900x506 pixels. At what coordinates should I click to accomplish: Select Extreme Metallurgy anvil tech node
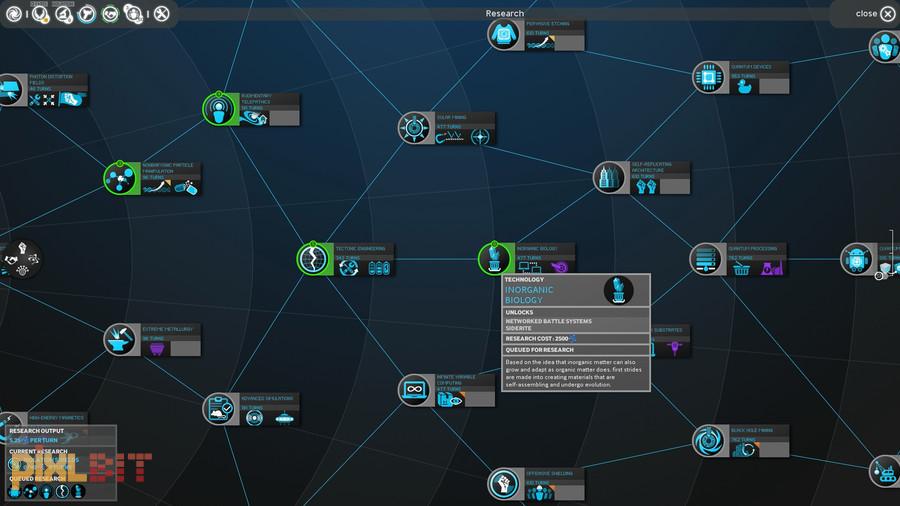pyautogui.click(x=120, y=340)
